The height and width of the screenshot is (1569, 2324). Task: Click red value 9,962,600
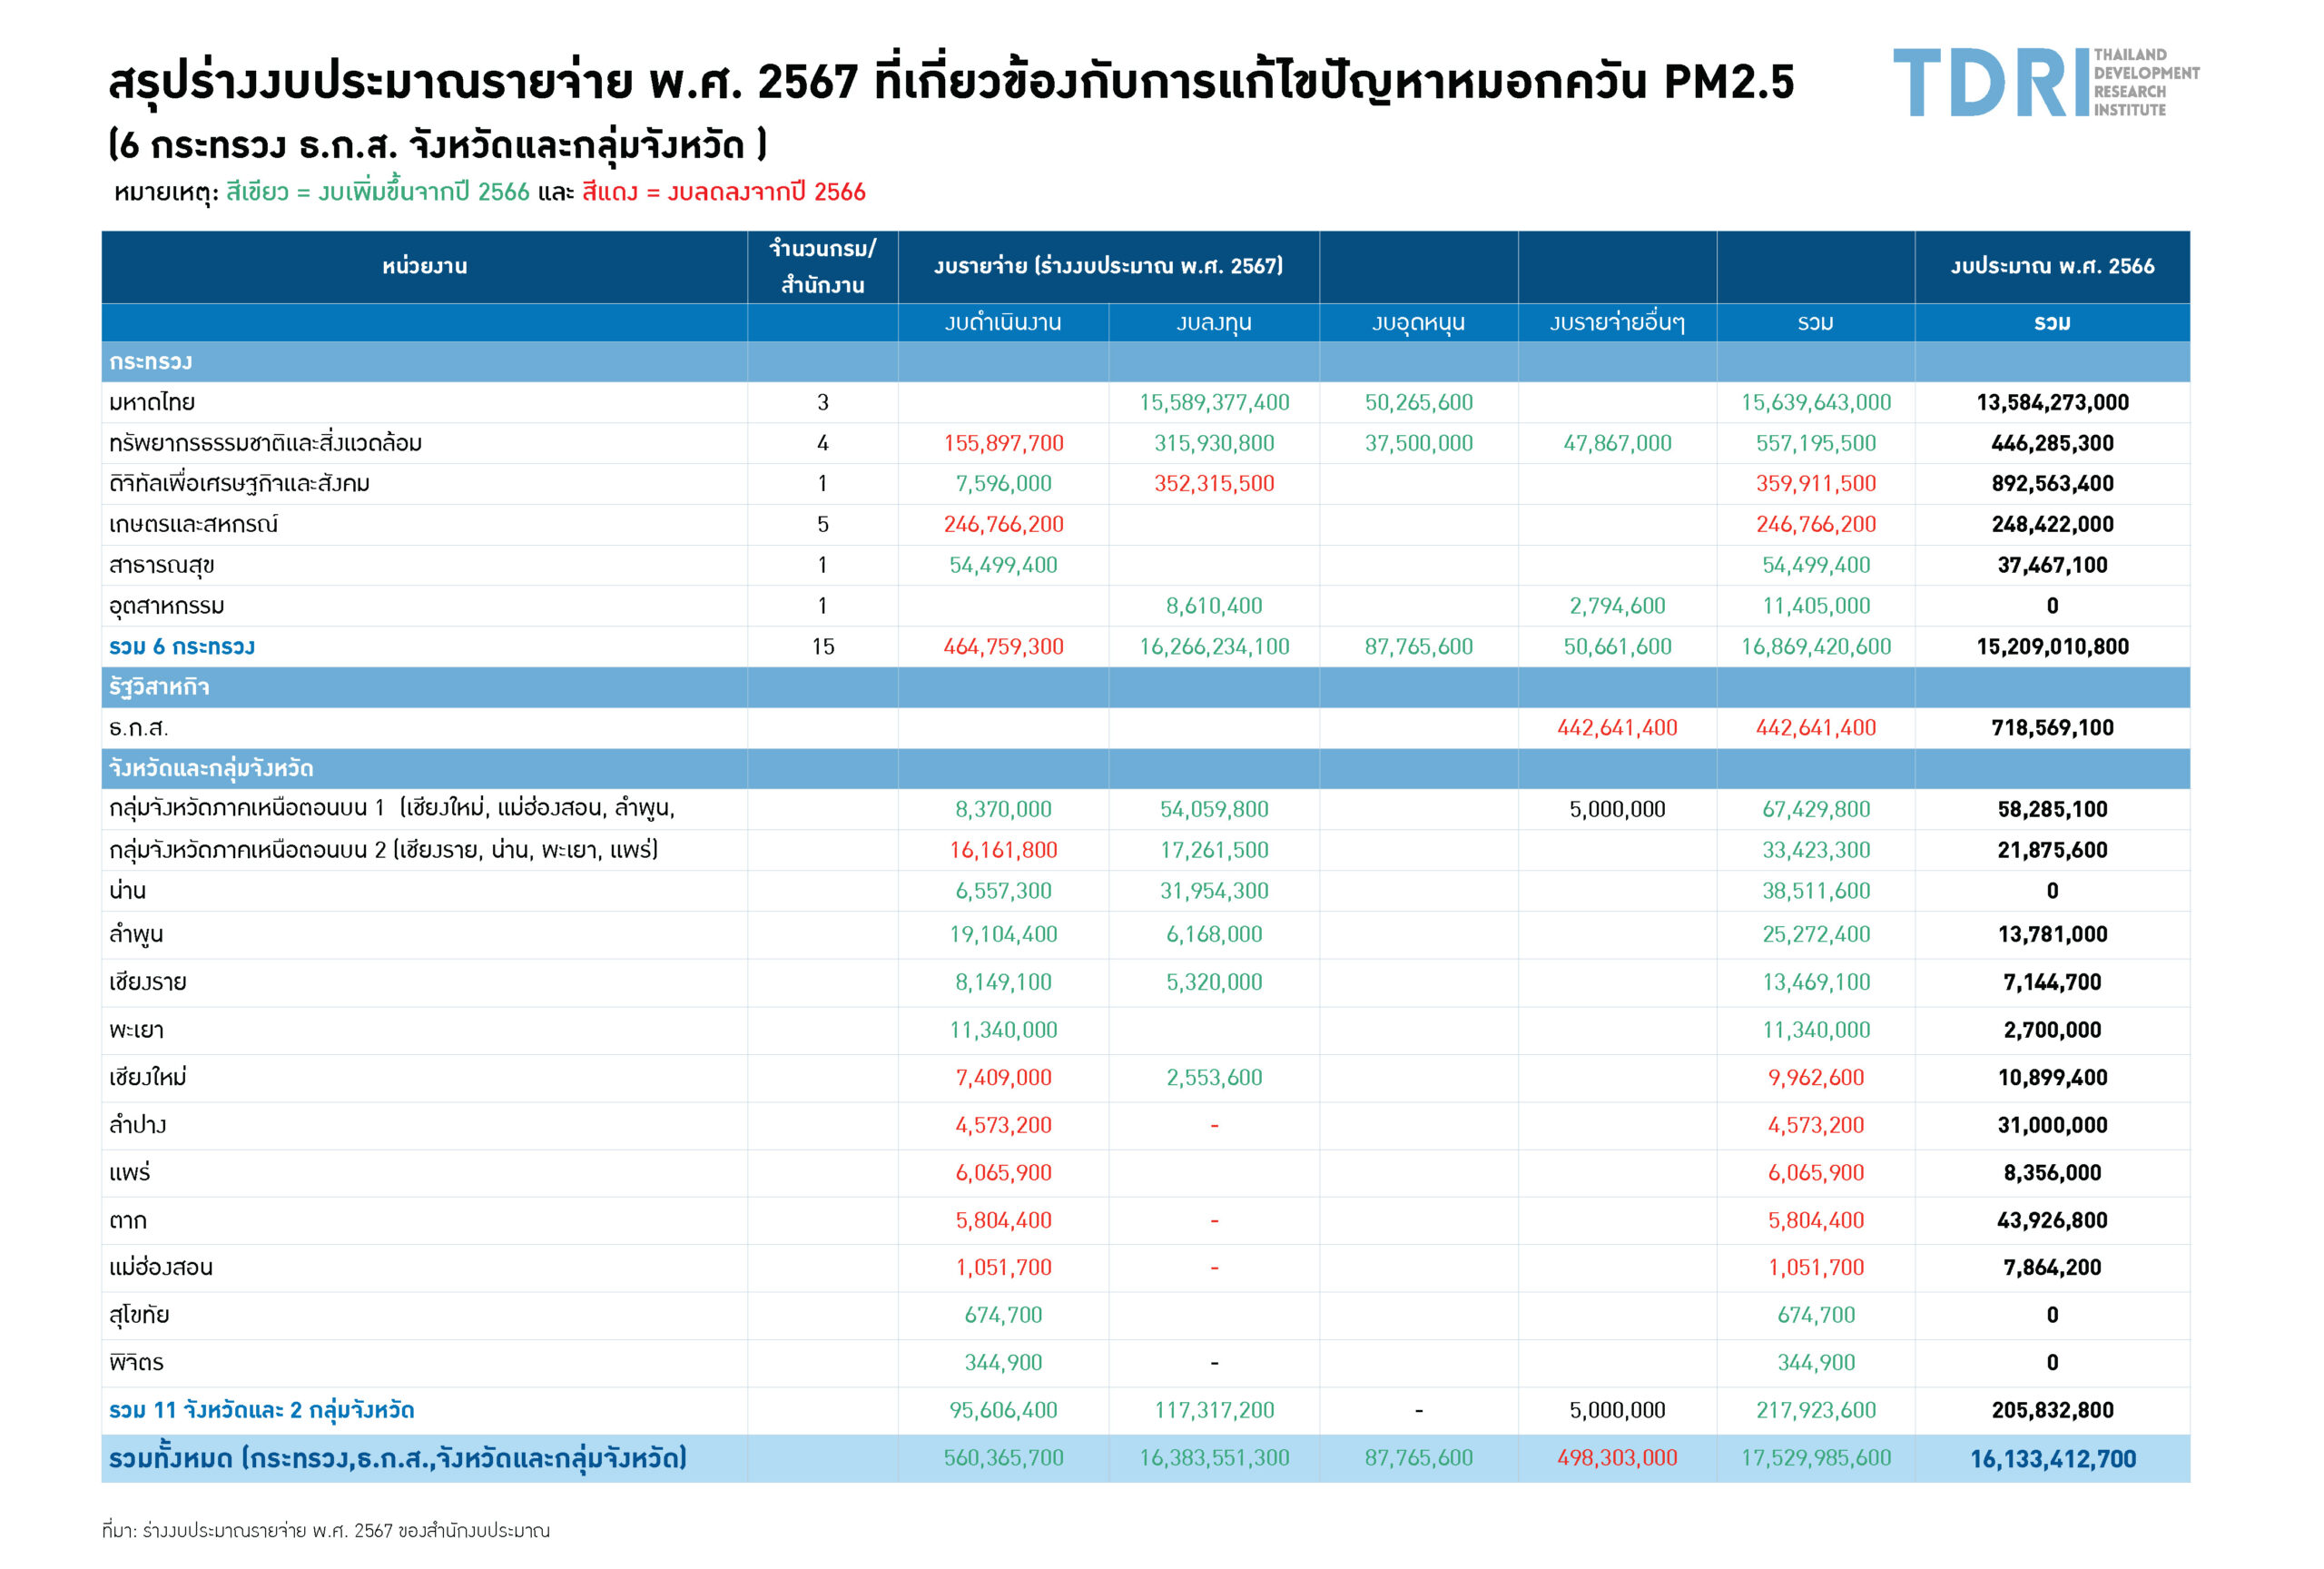[x=1815, y=1078]
